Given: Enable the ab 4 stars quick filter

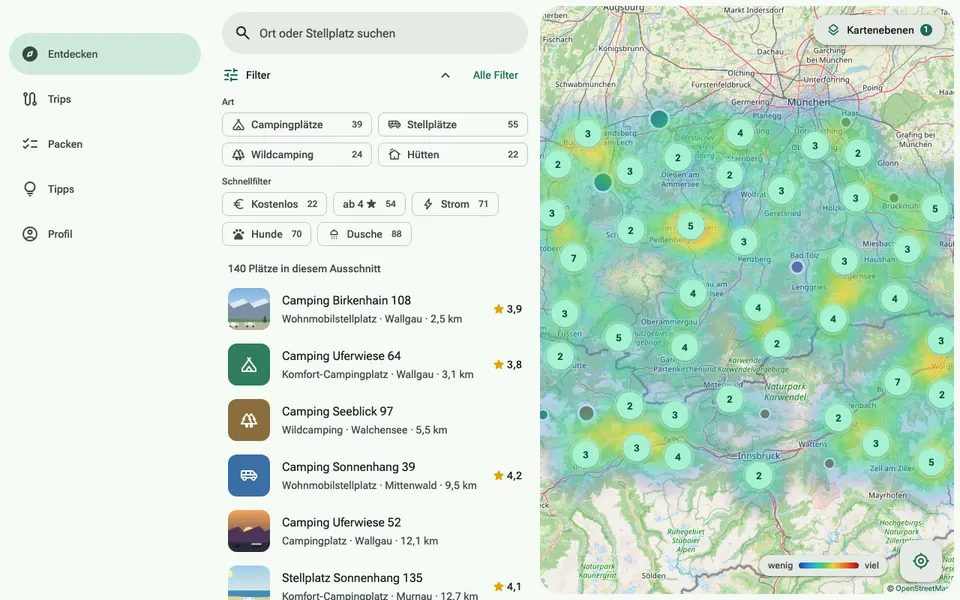Looking at the screenshot, I should click(369, 204).
